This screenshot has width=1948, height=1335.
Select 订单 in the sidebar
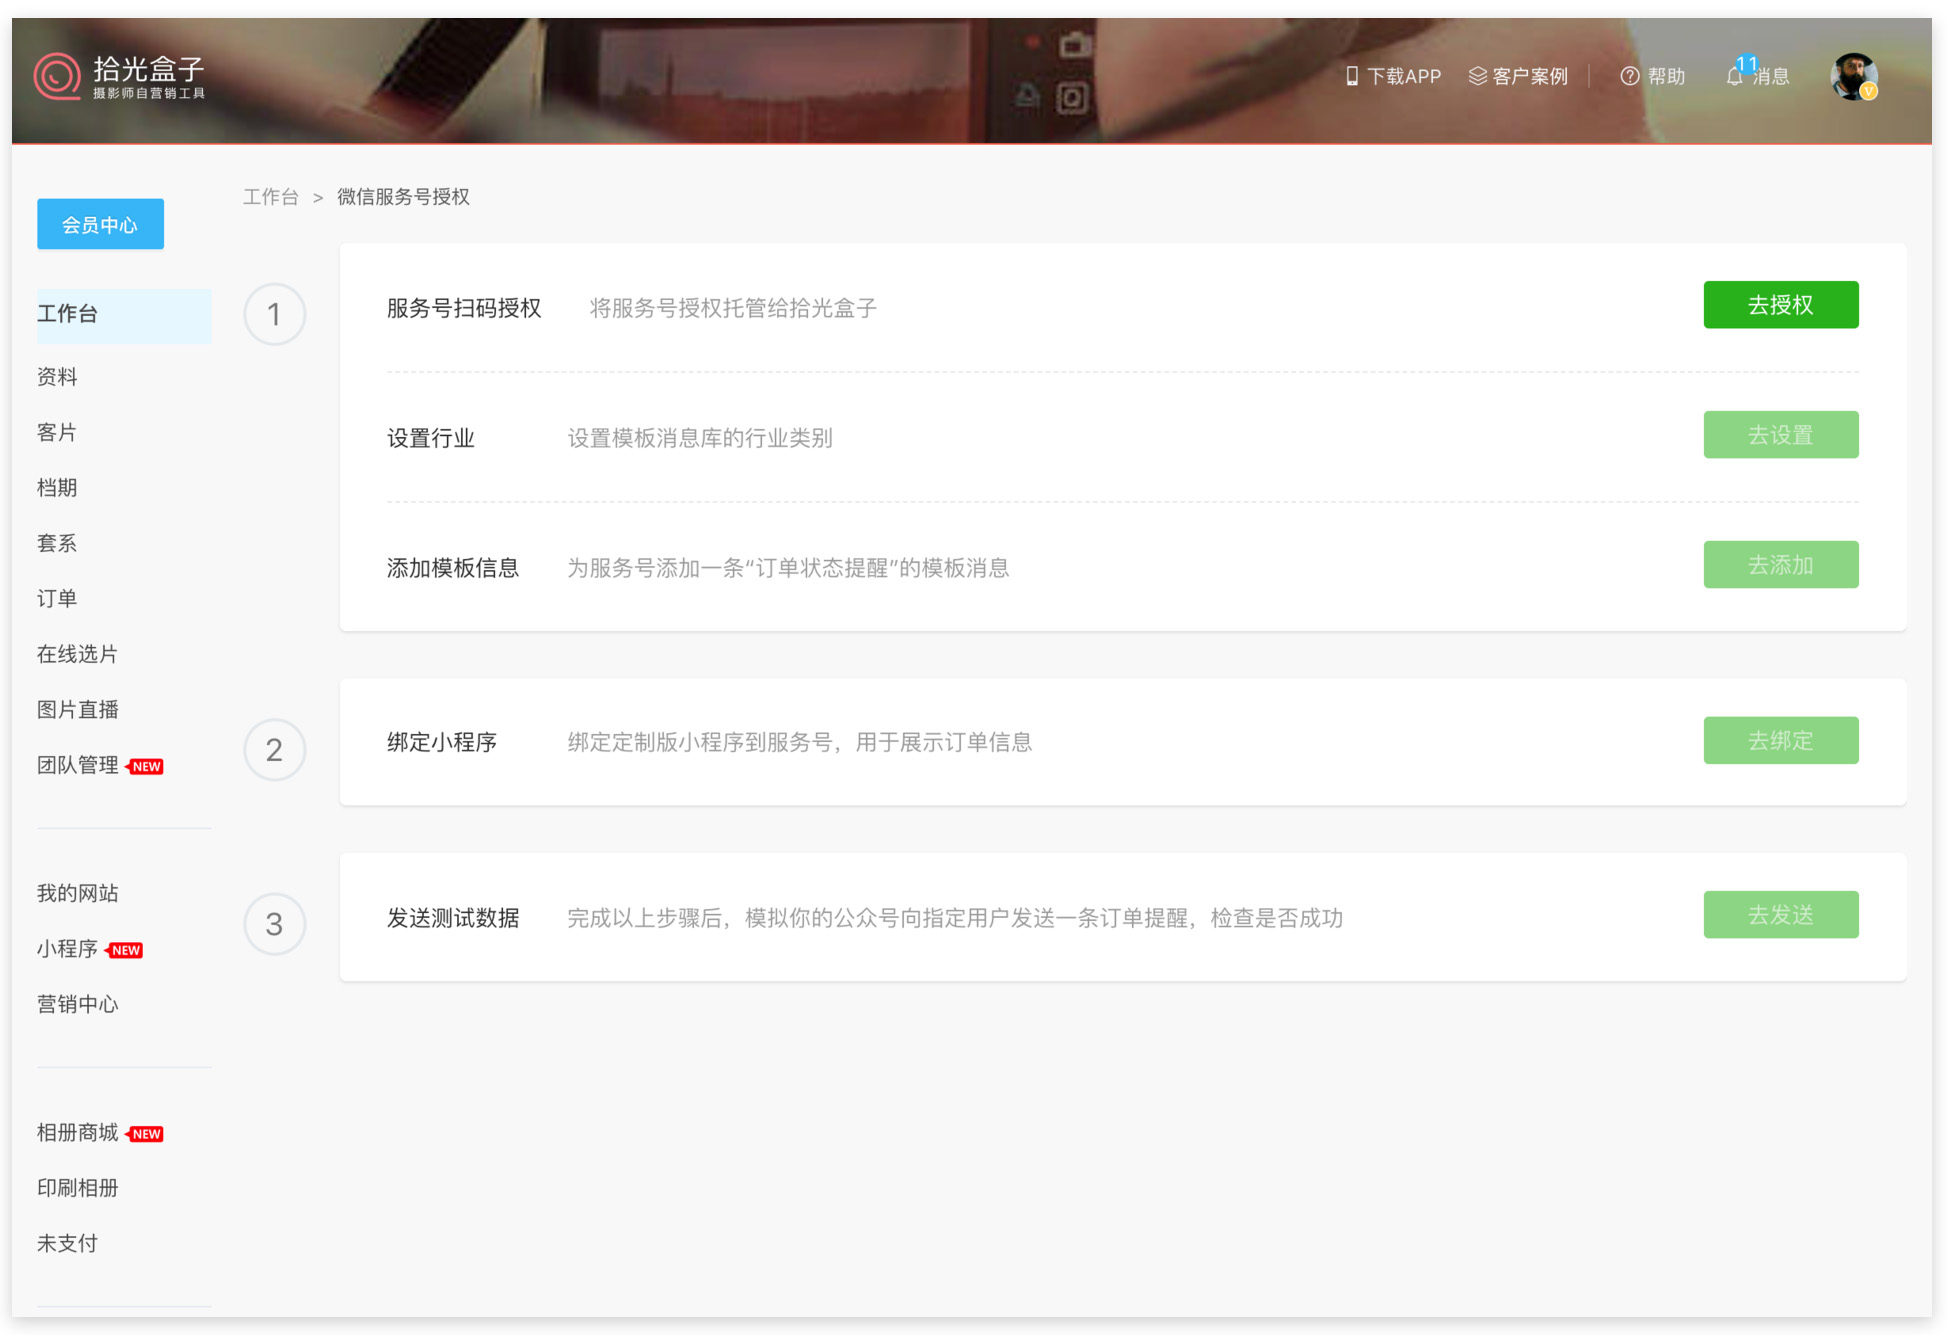57,598
